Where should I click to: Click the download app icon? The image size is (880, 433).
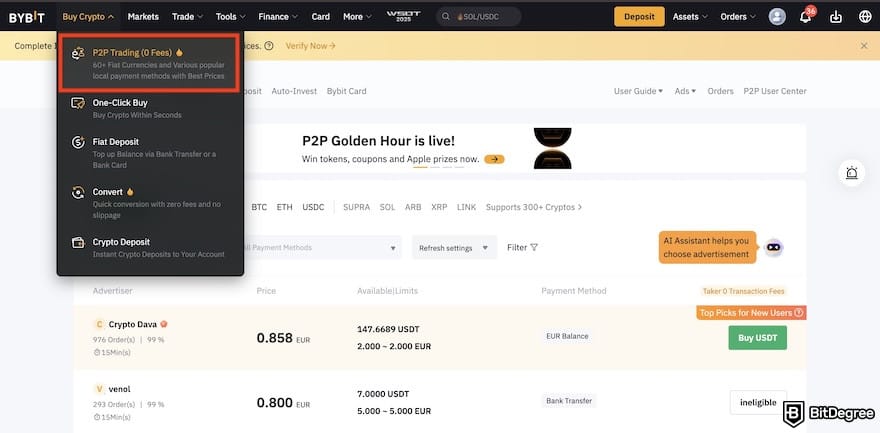[836, 17]
